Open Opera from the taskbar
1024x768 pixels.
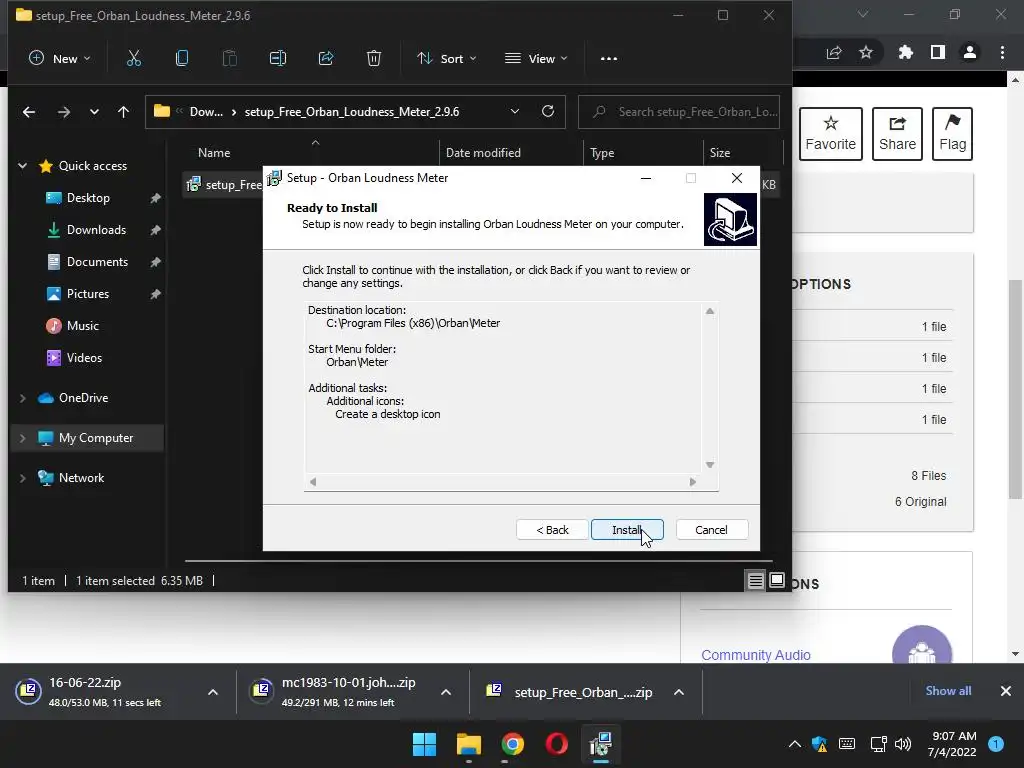(x=556, y=744)
